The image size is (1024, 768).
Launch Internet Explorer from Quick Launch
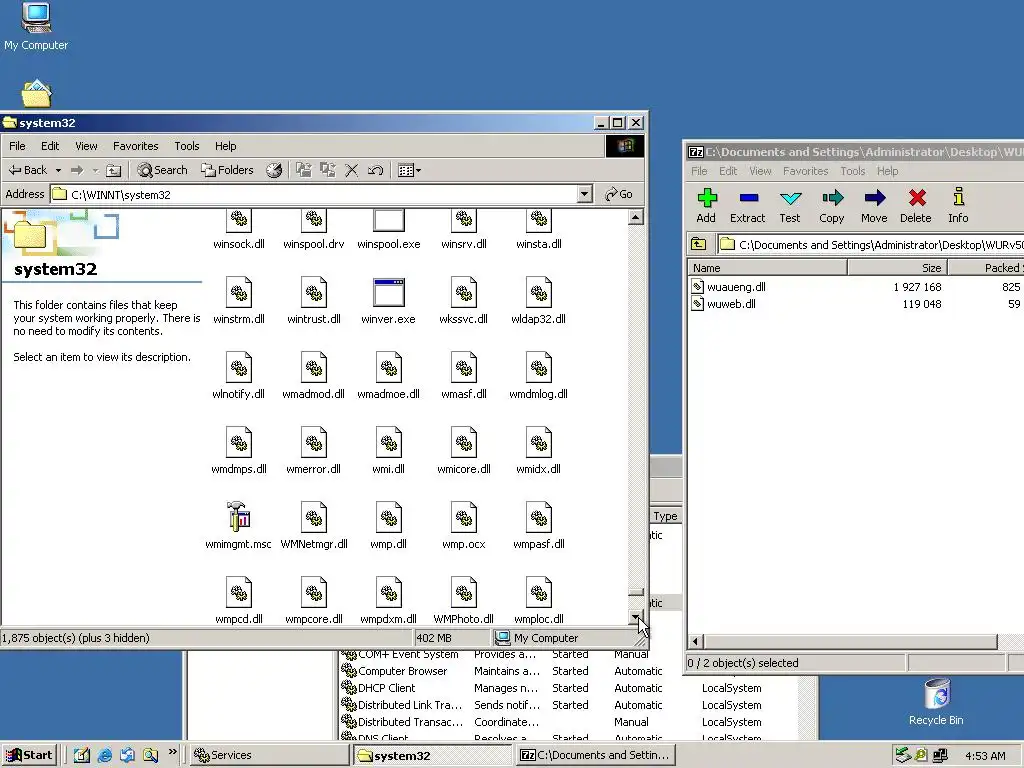[104, 755]
